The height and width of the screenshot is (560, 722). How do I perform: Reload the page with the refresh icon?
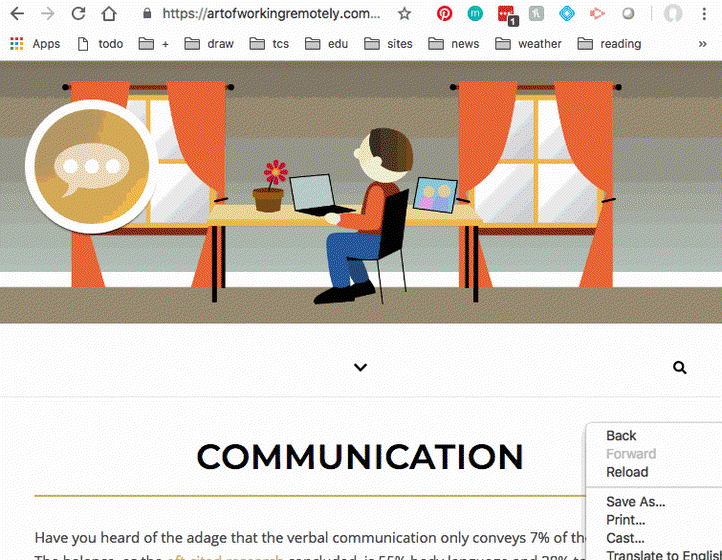(x=78, y=14)
